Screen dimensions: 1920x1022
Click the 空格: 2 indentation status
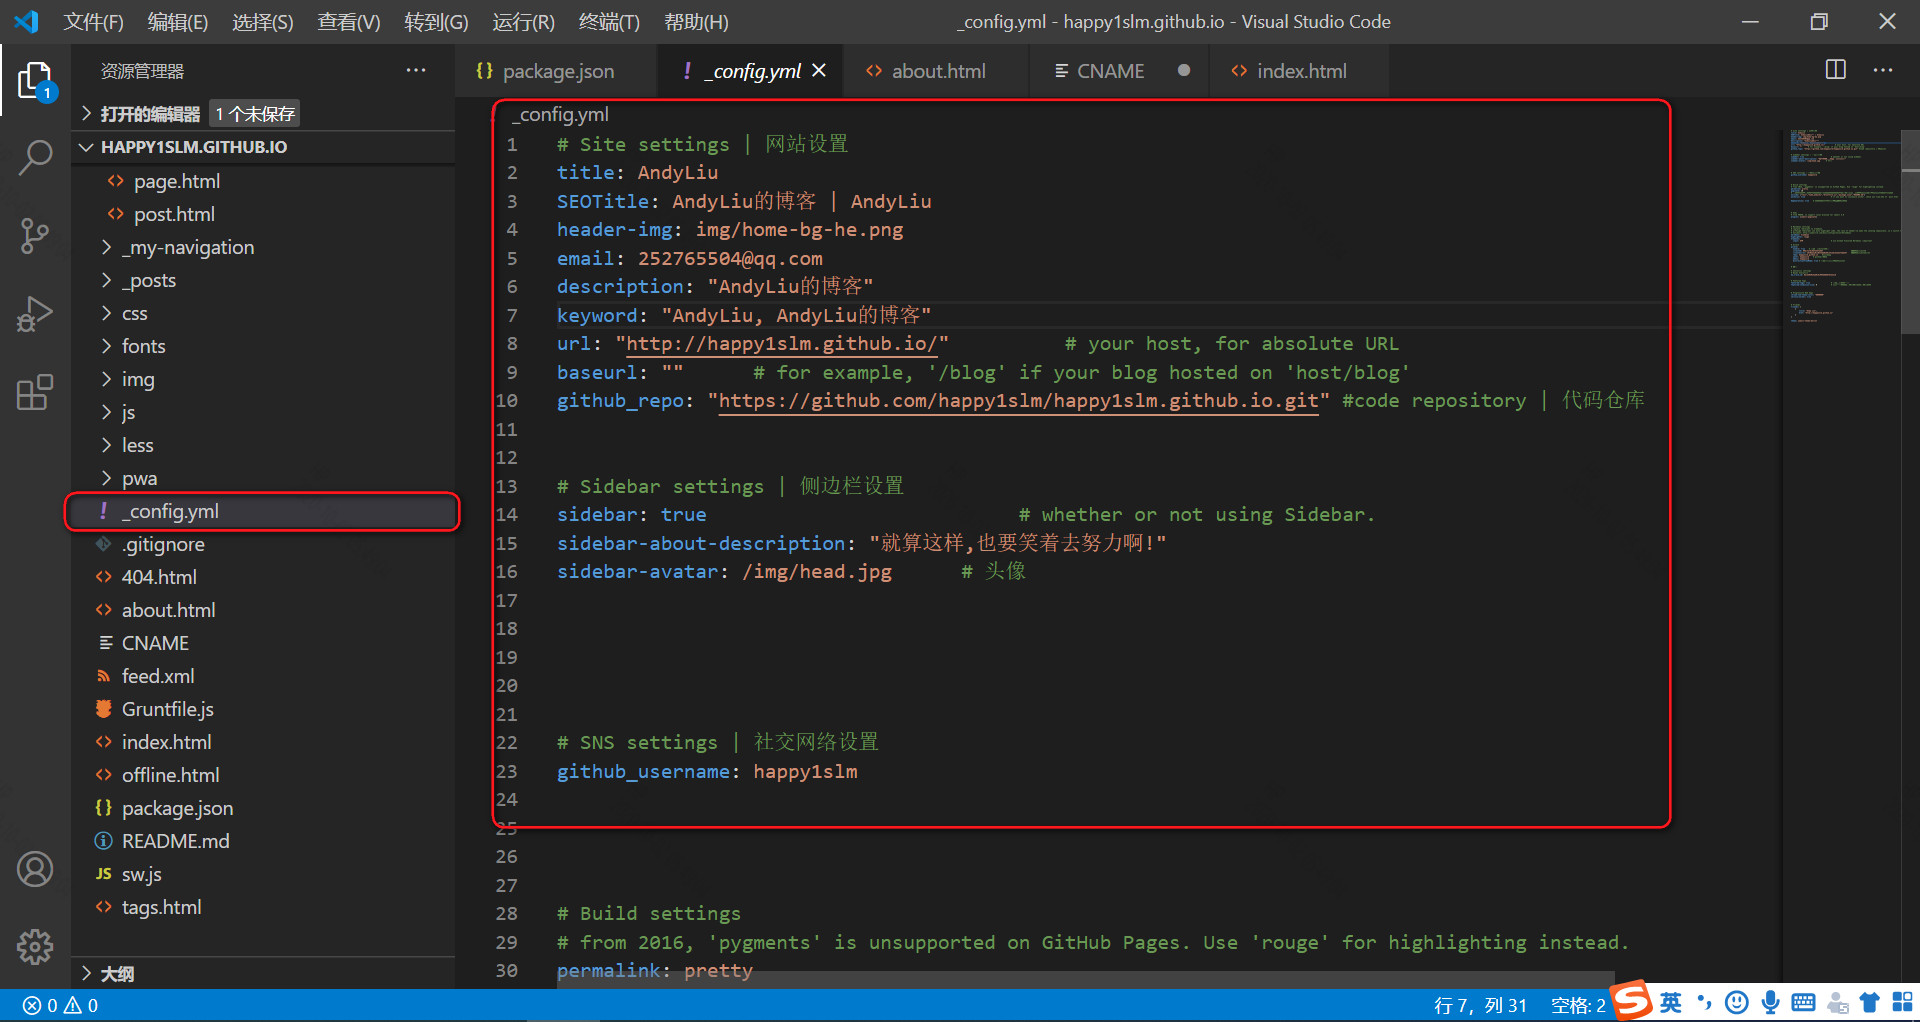[x=1577, y=1005]
